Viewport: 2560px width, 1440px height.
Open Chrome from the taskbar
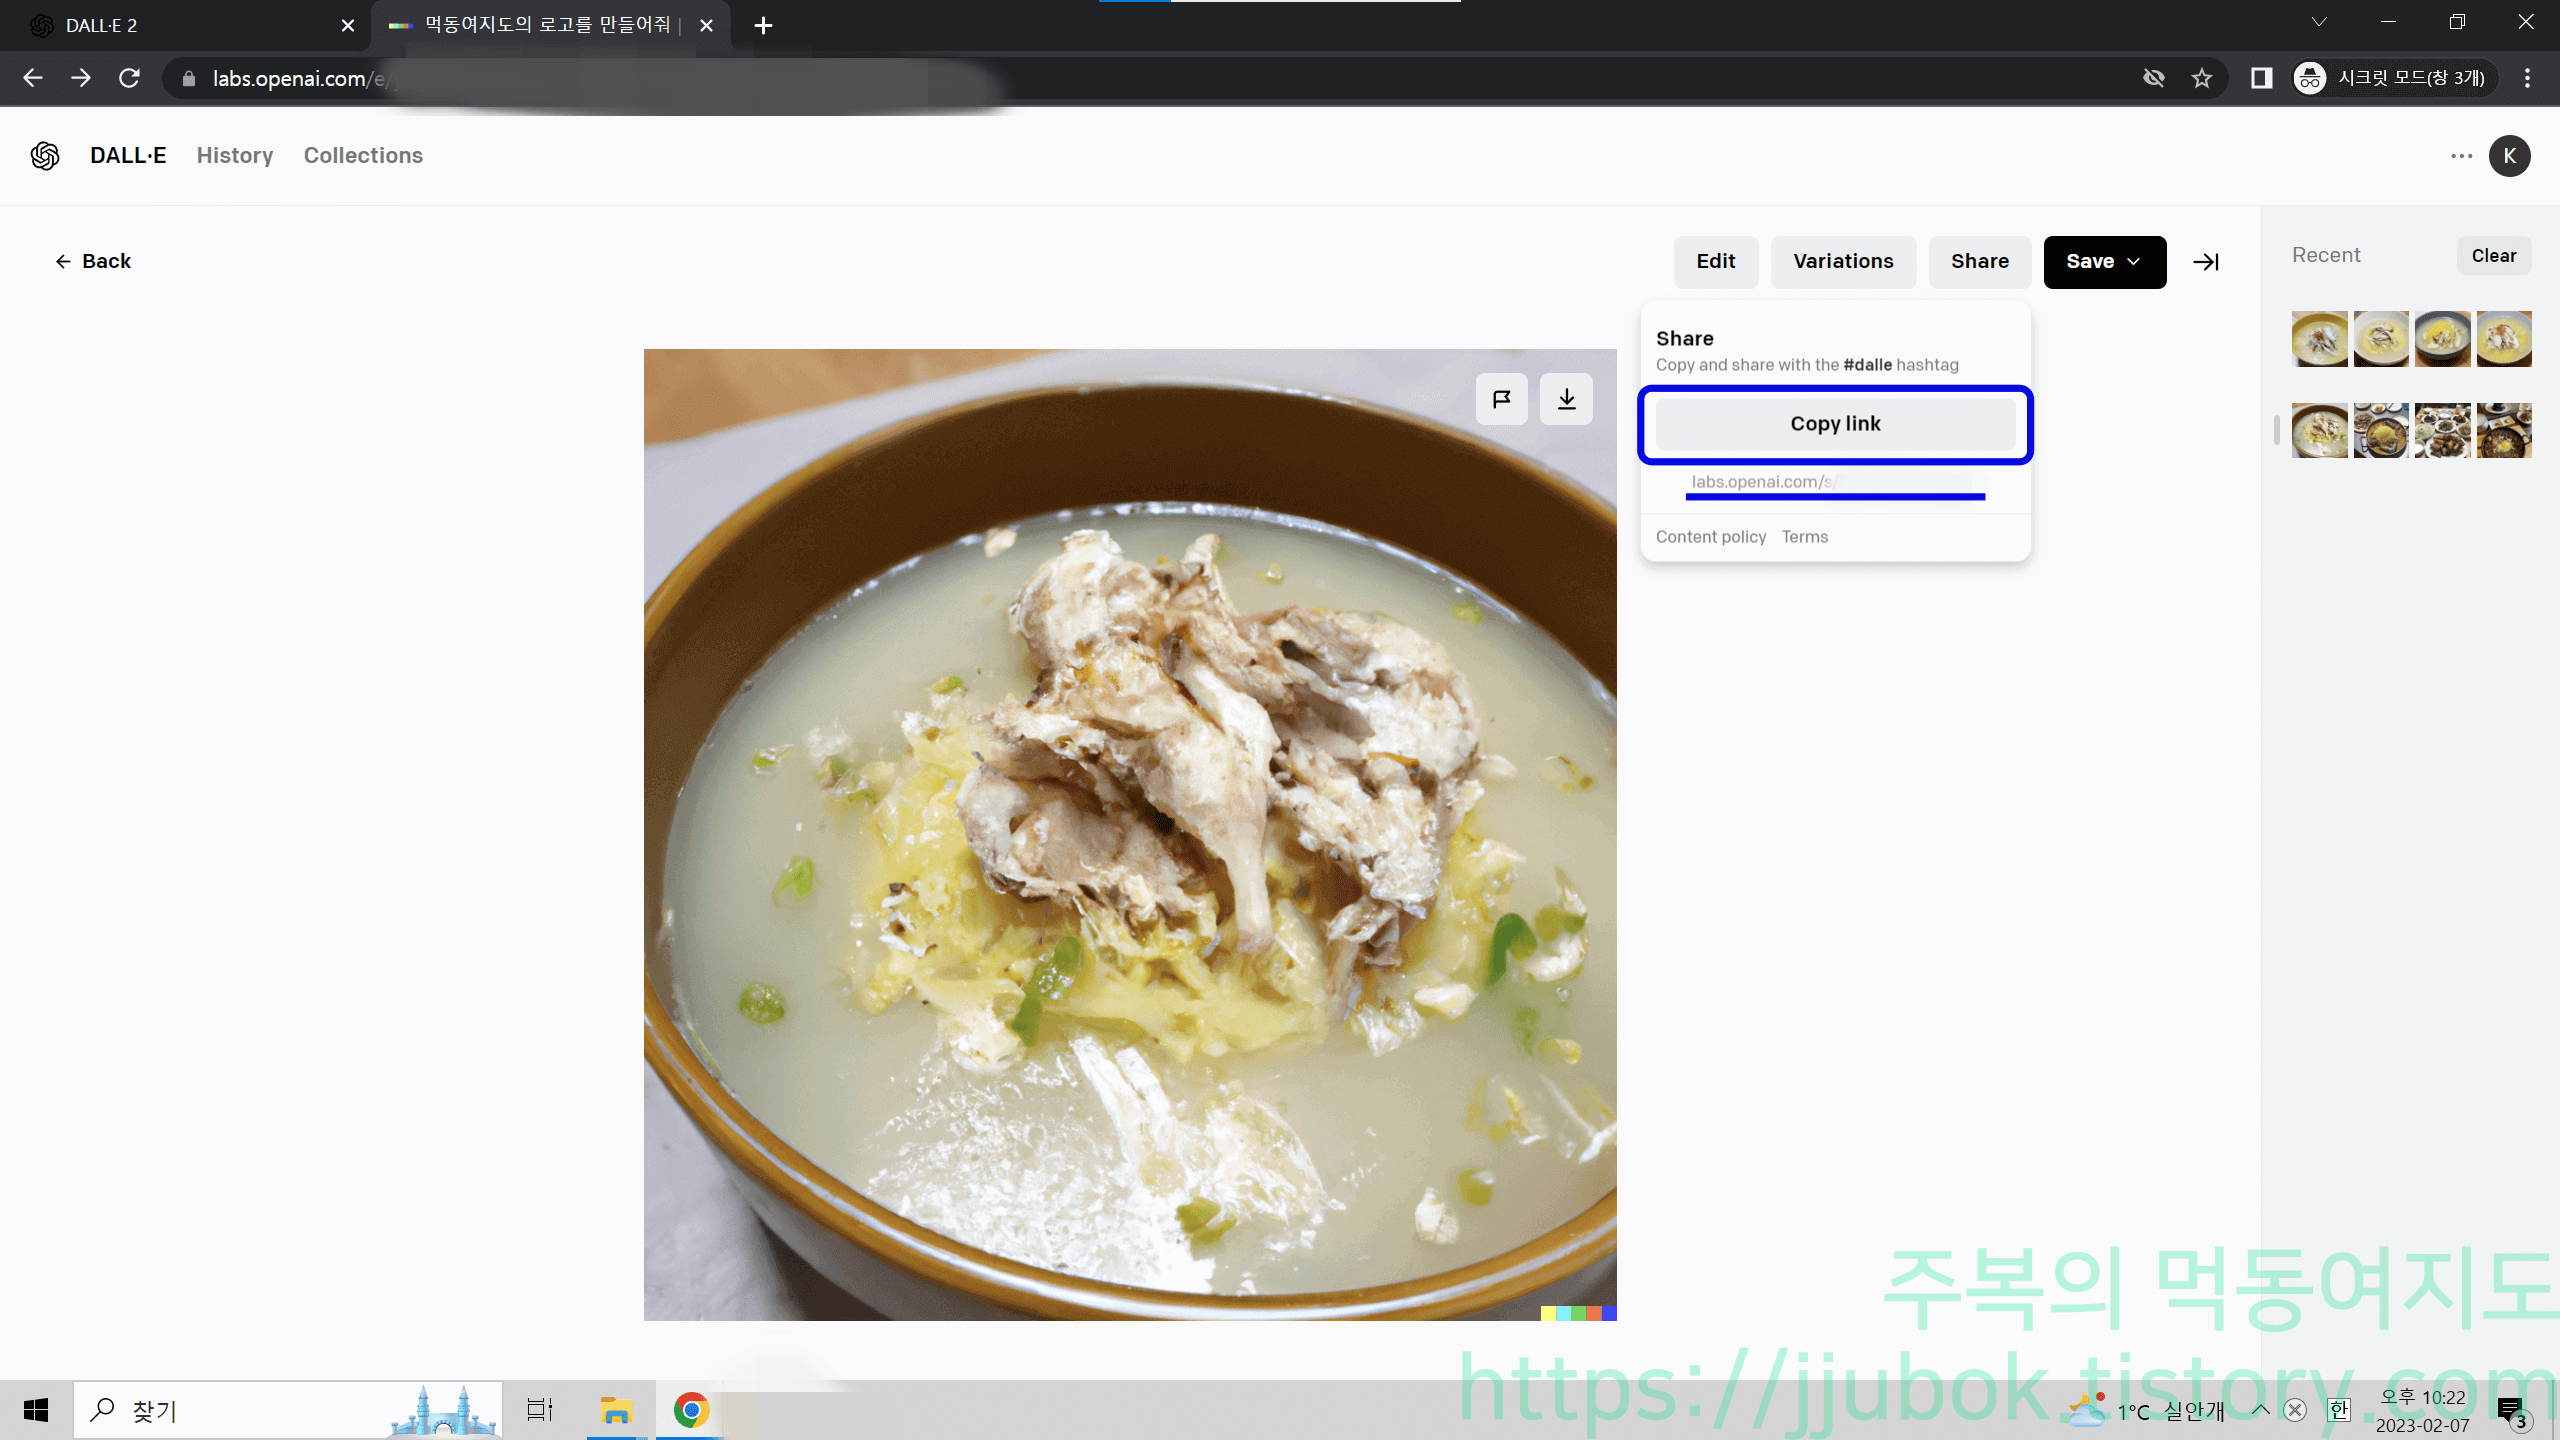[690, 1410]
